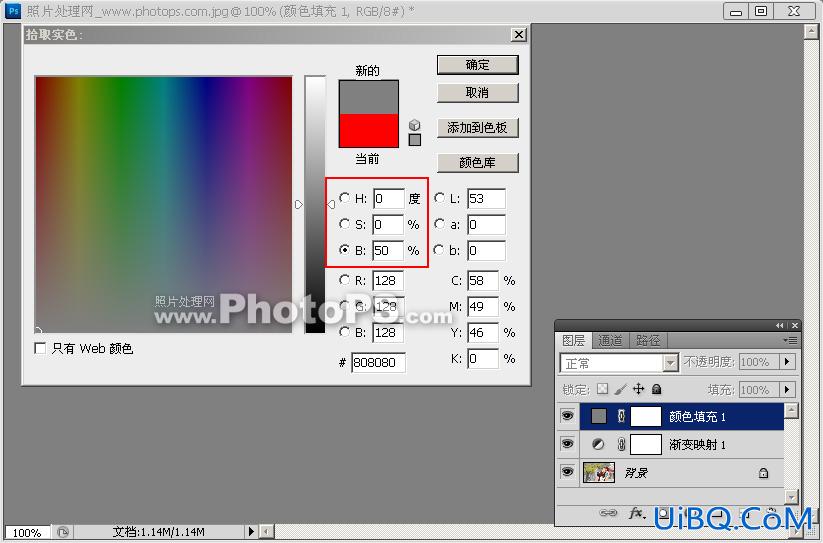Click the 100% zoom field in status bar
Screen dimensions: 823x543
tap(27, 533)
